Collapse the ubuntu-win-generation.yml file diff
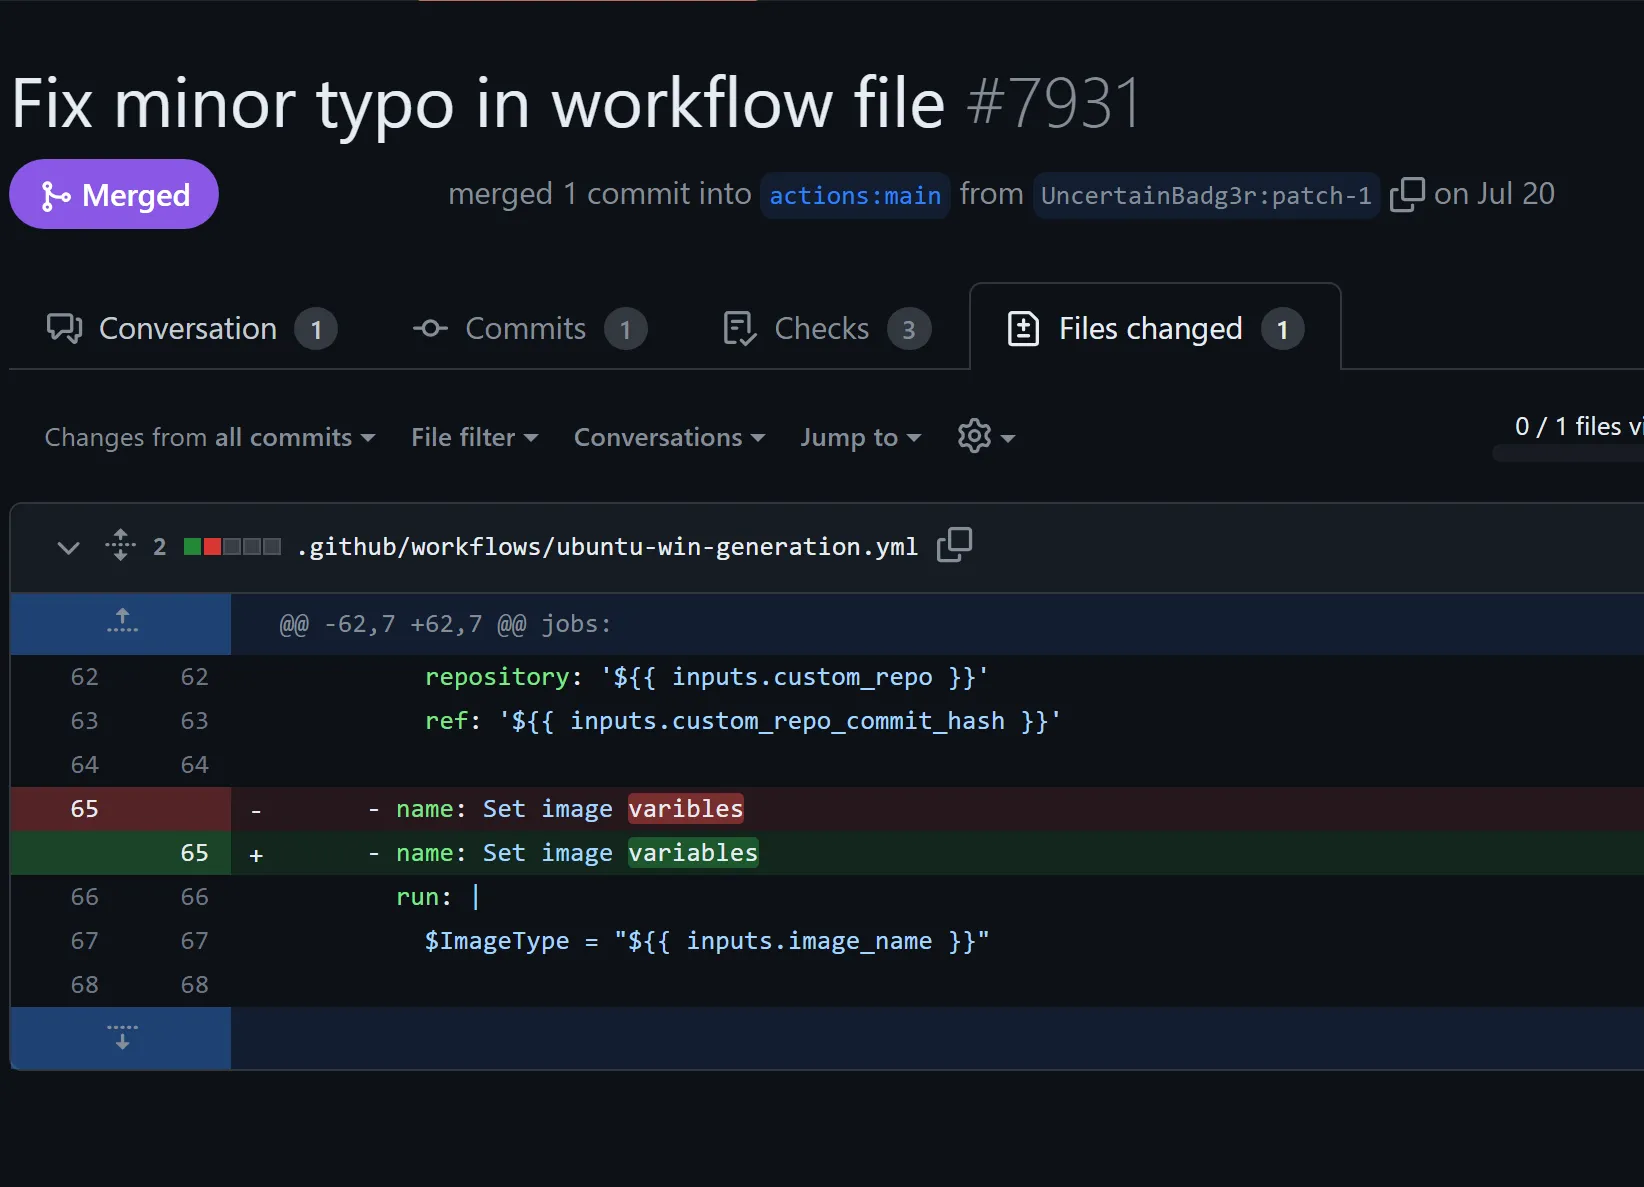The height and width of the screenshot is (1187, 1644). coord(68,547)
